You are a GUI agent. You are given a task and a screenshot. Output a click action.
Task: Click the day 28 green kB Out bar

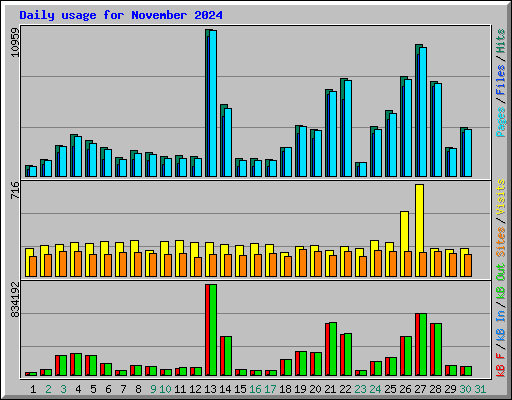[438, 350]
